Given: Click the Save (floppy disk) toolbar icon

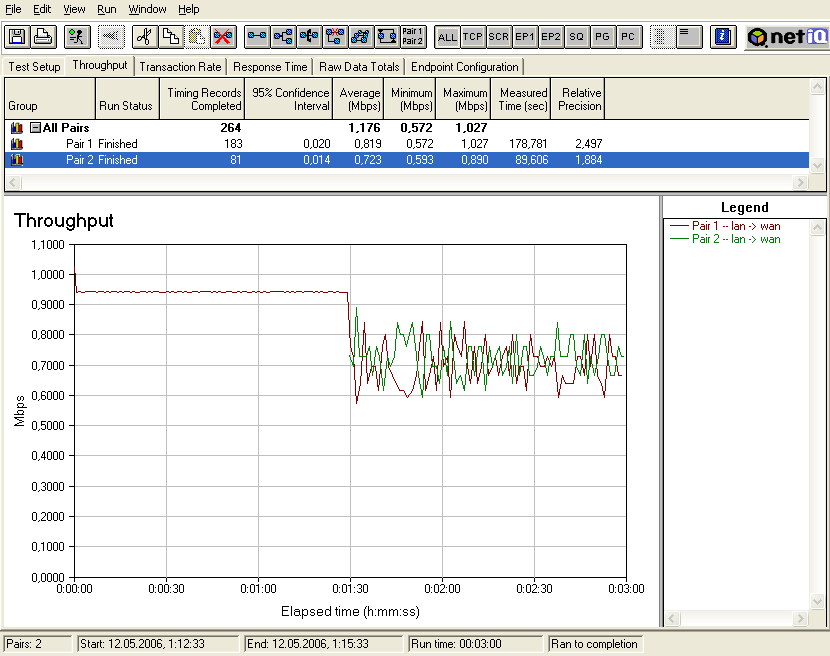Looking at the screenshot, I should point(17,37).
